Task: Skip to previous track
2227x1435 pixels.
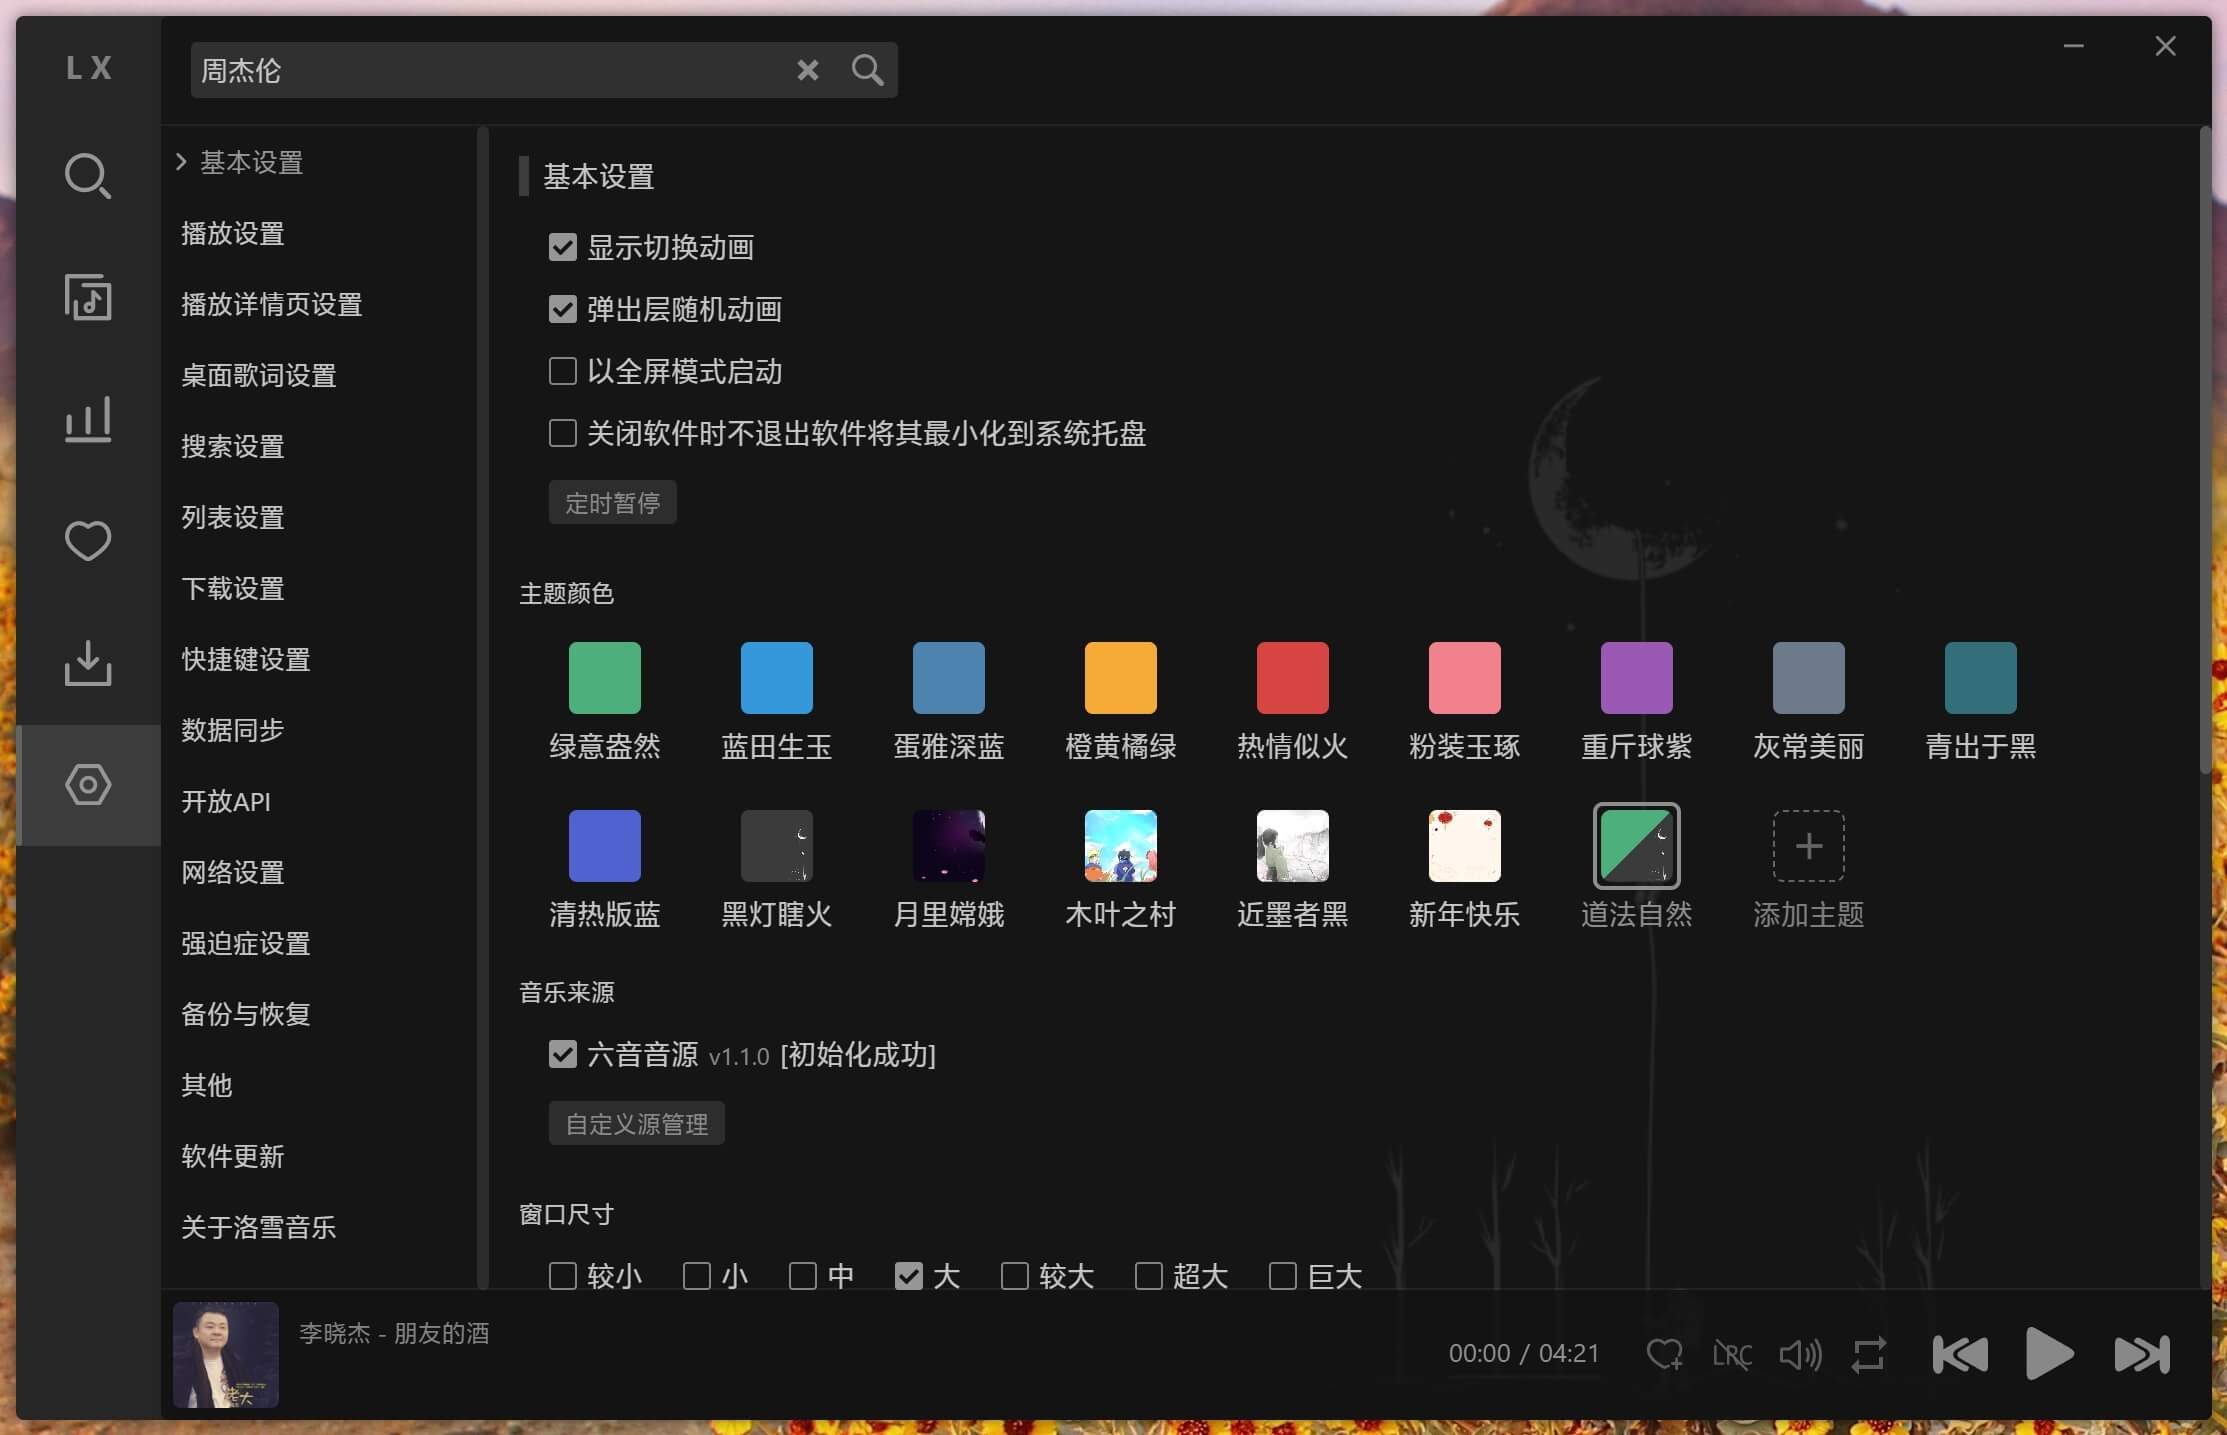Action: (x=1959, y=1354)
